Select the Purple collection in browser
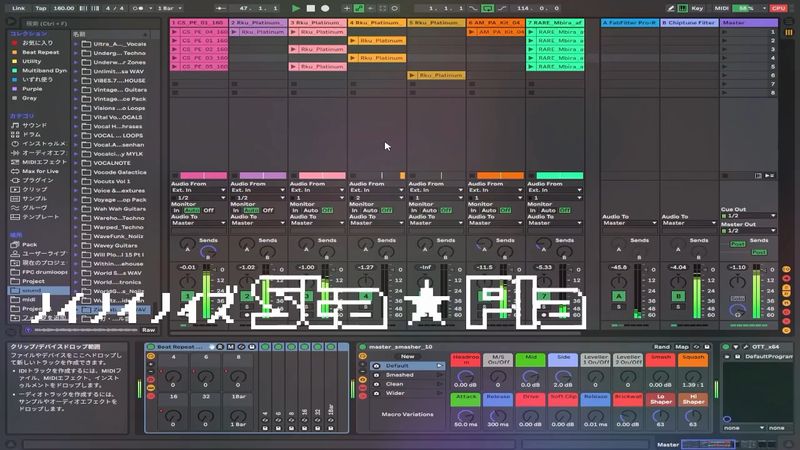 [x=33, y=89]
